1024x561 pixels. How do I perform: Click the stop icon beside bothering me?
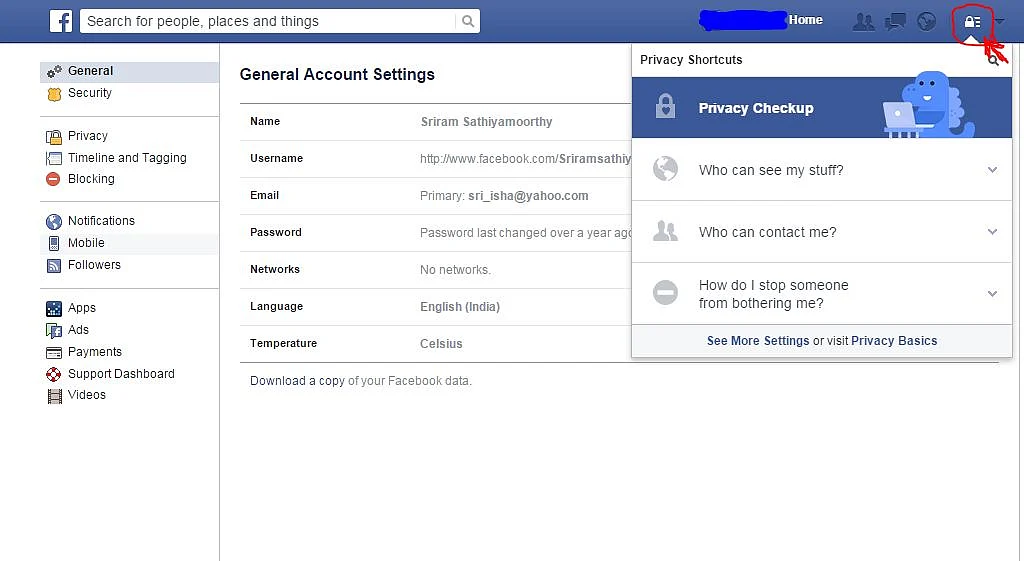(x=665, y=292)
